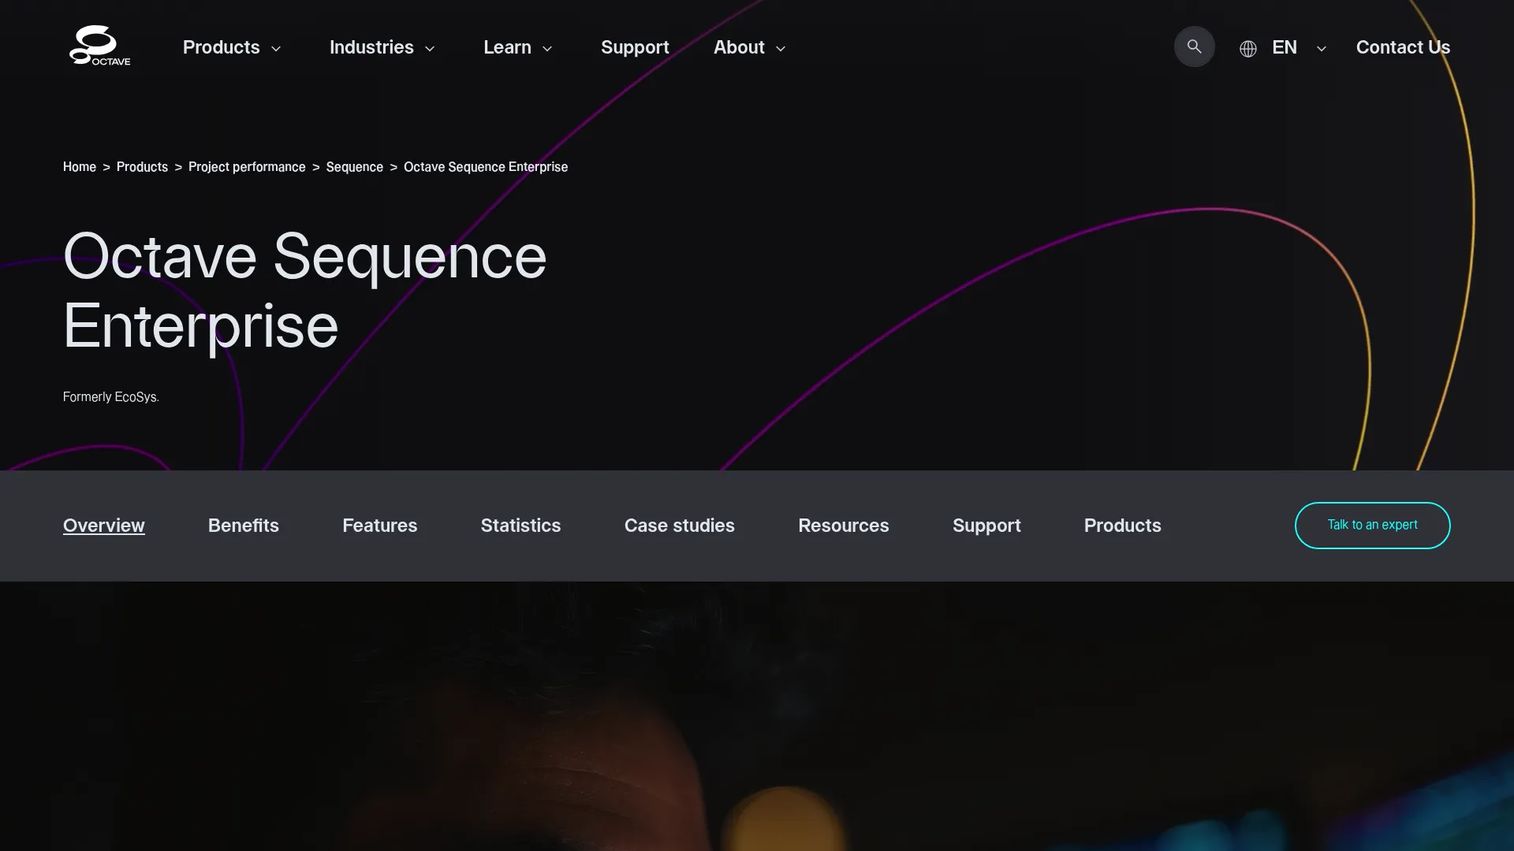Jump to the Statistics tab

[x=521, y=525]
